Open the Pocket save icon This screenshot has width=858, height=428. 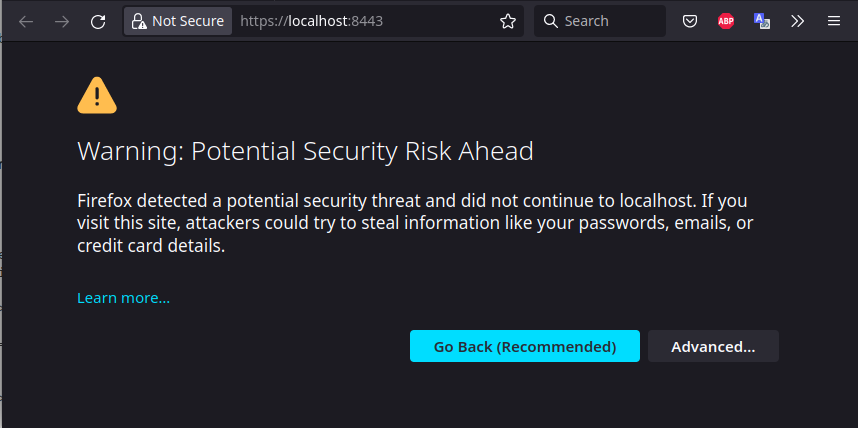coord(690,21)
